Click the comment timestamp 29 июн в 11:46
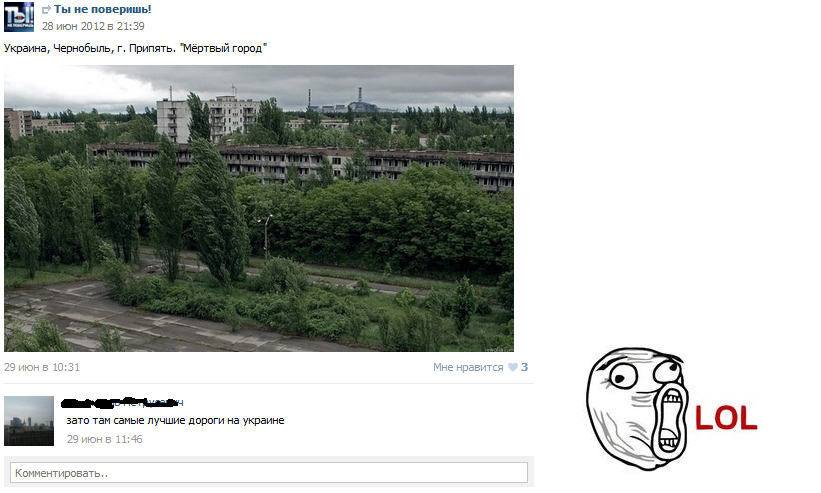 (105, 439)
